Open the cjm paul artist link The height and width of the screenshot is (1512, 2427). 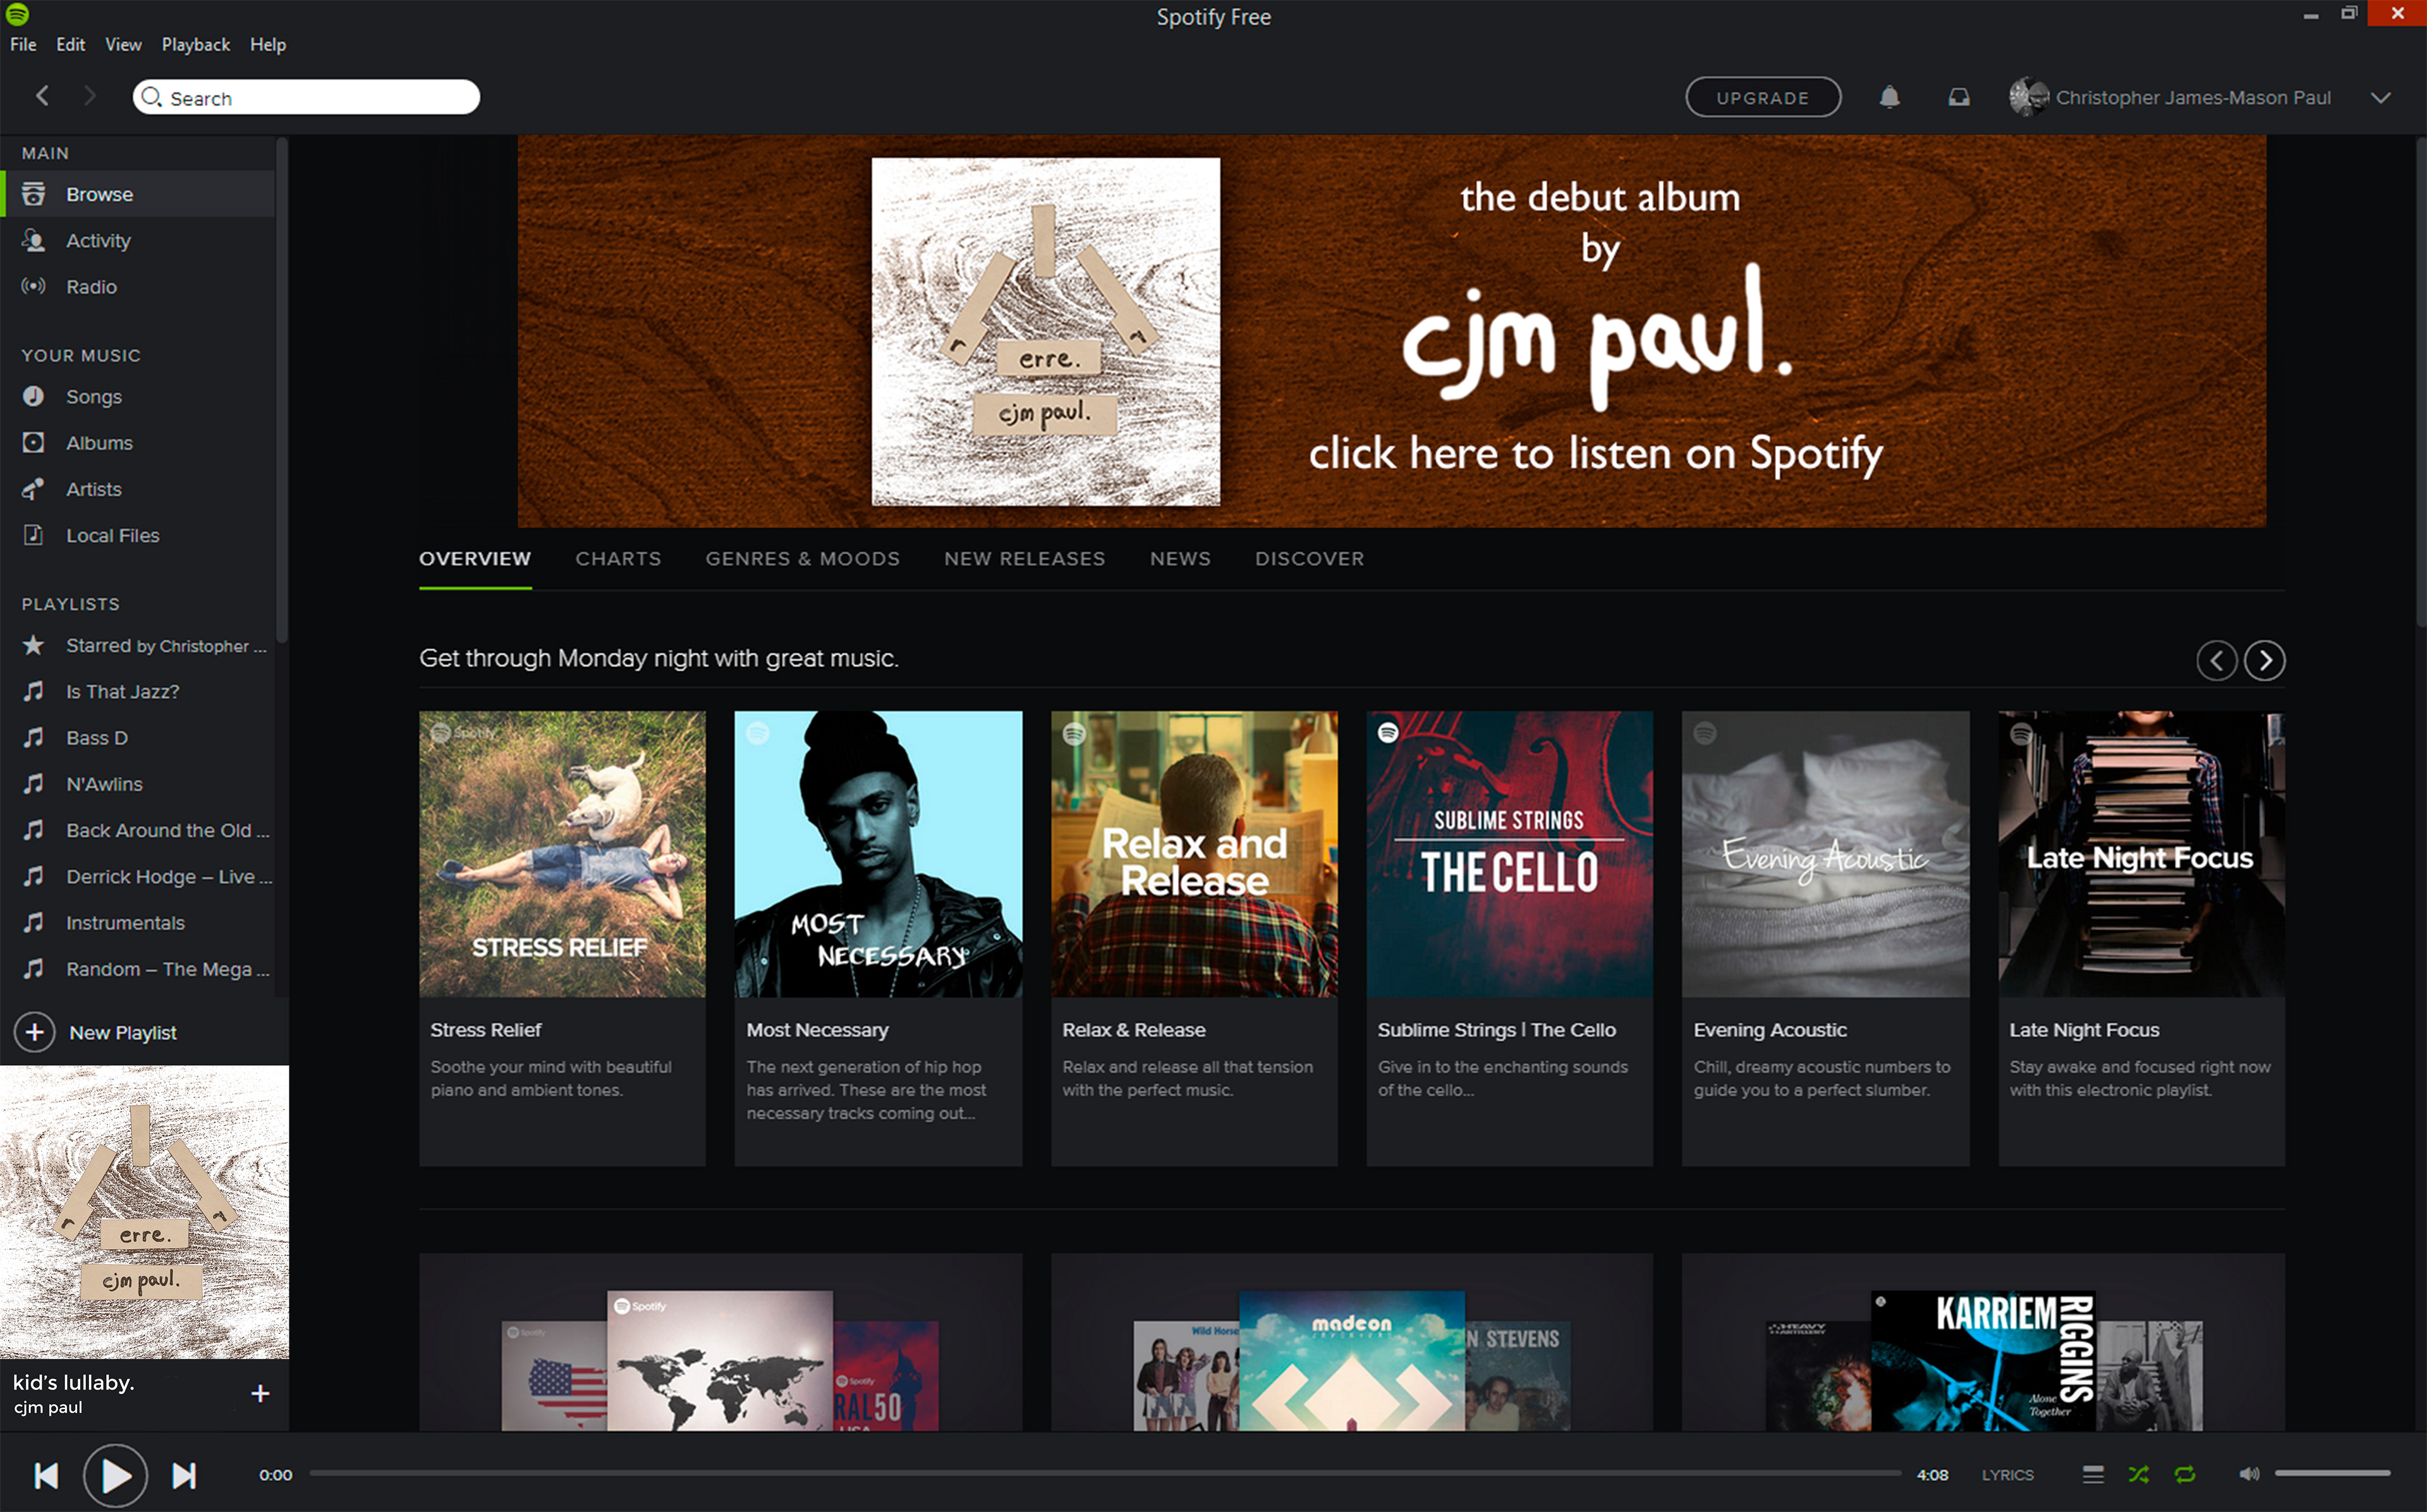point(48,1407)
